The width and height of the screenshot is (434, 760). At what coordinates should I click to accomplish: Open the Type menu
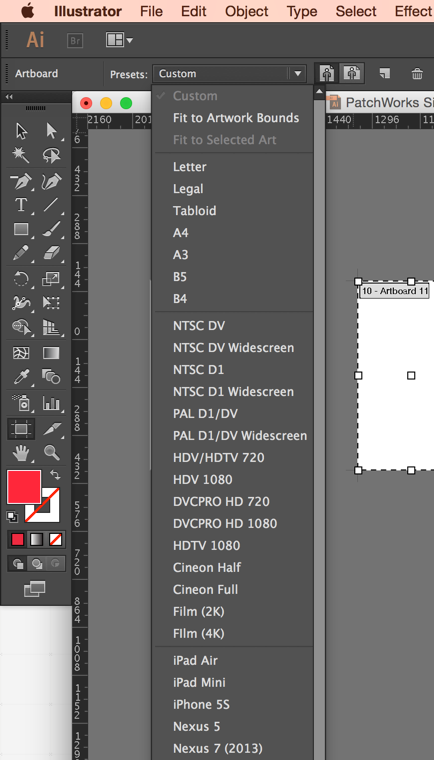pyautogui.click(x=302, y=11)
